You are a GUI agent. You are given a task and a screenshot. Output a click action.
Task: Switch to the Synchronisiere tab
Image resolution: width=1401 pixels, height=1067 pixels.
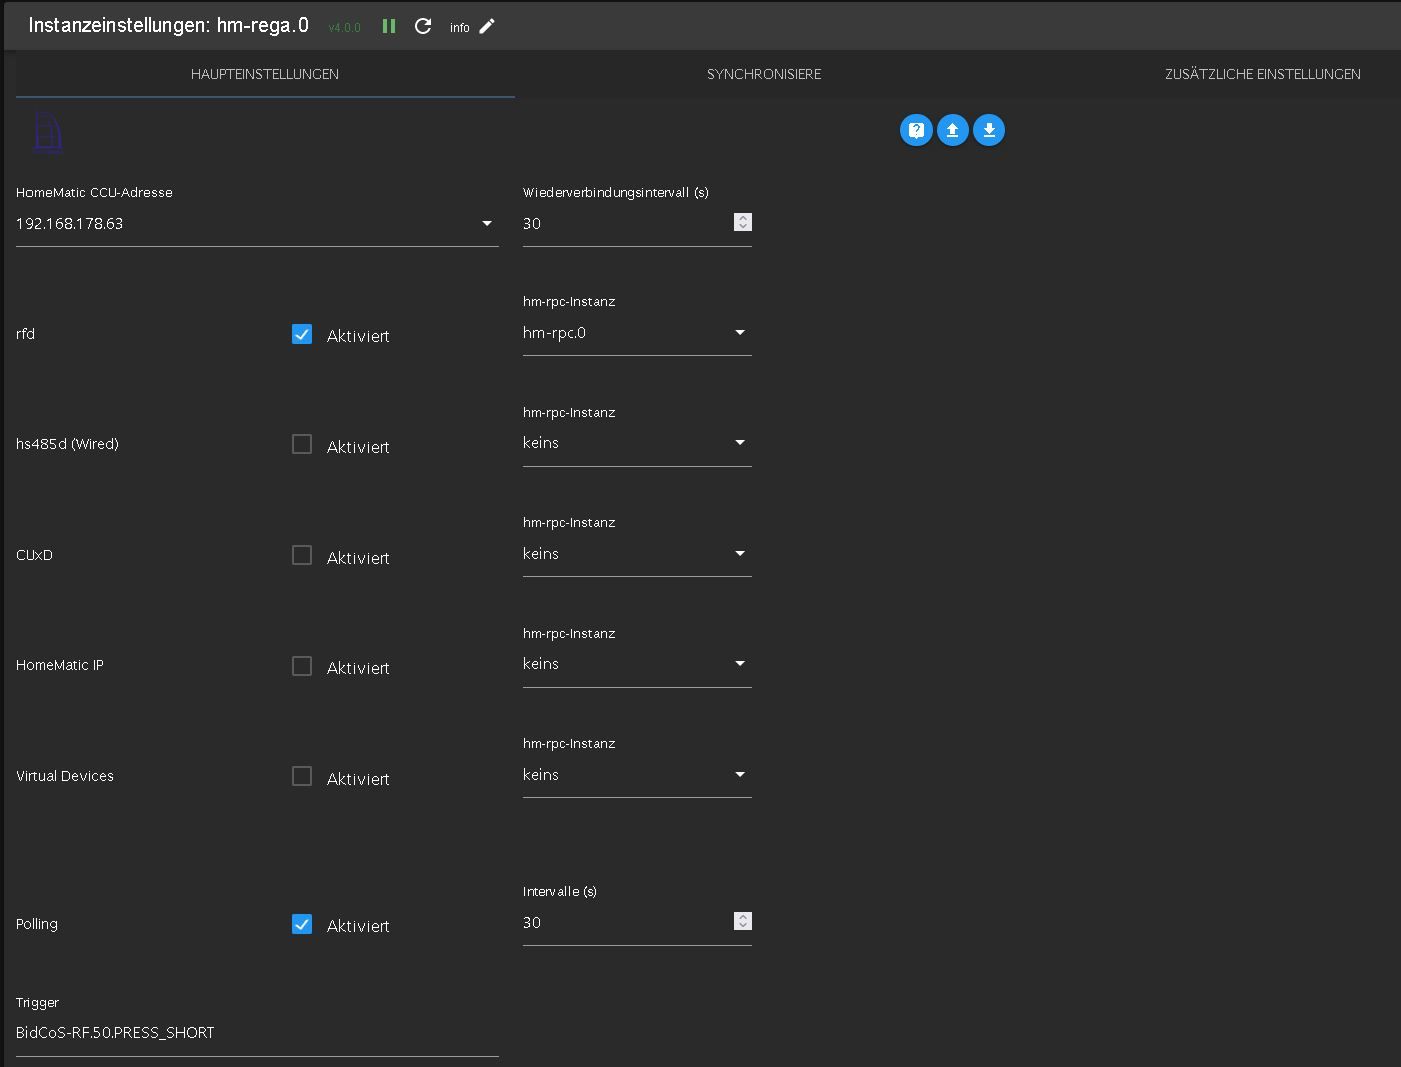764,74
